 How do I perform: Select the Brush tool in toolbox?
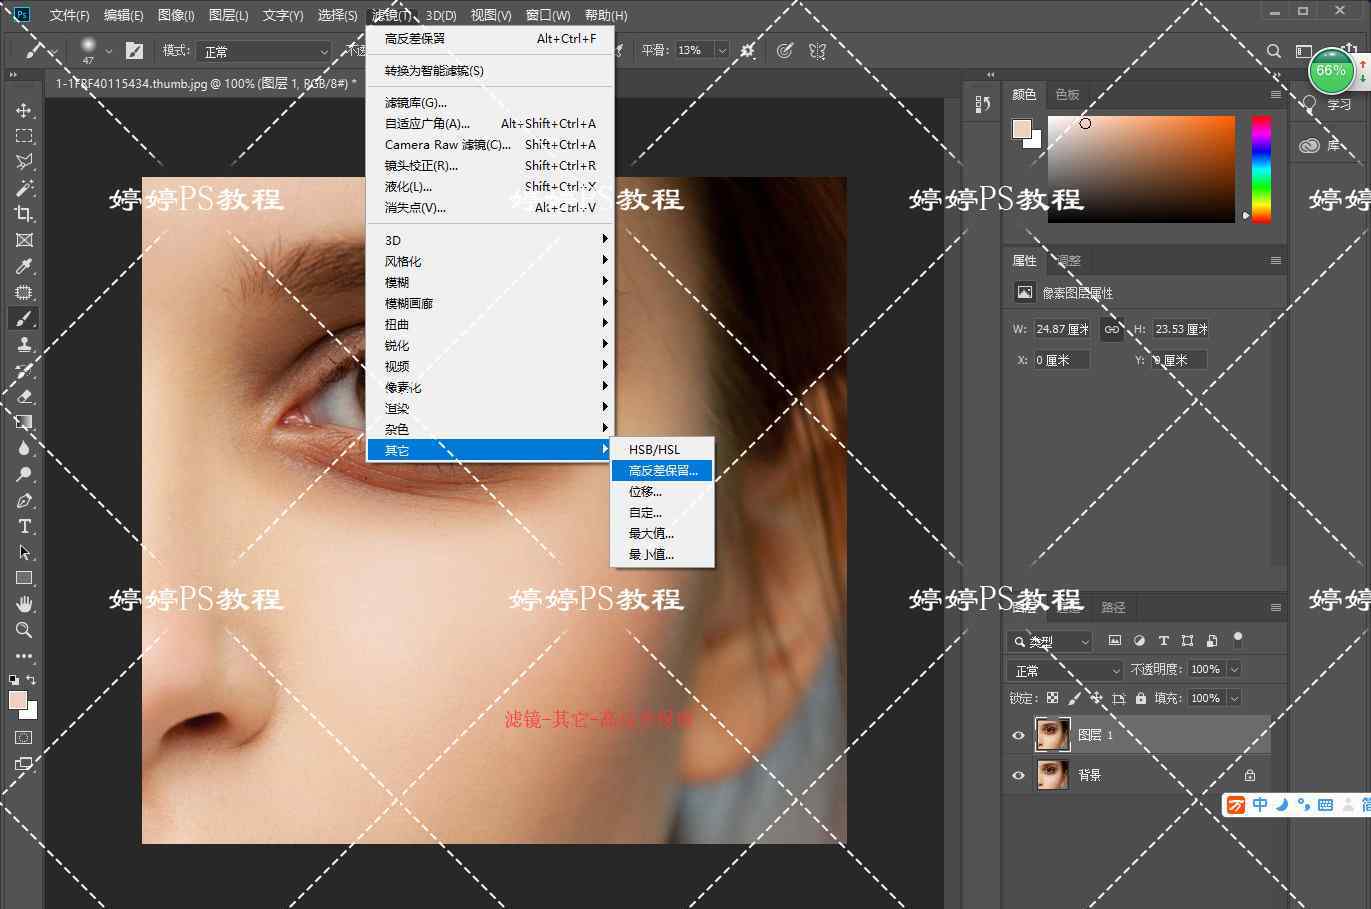(24, 318)
